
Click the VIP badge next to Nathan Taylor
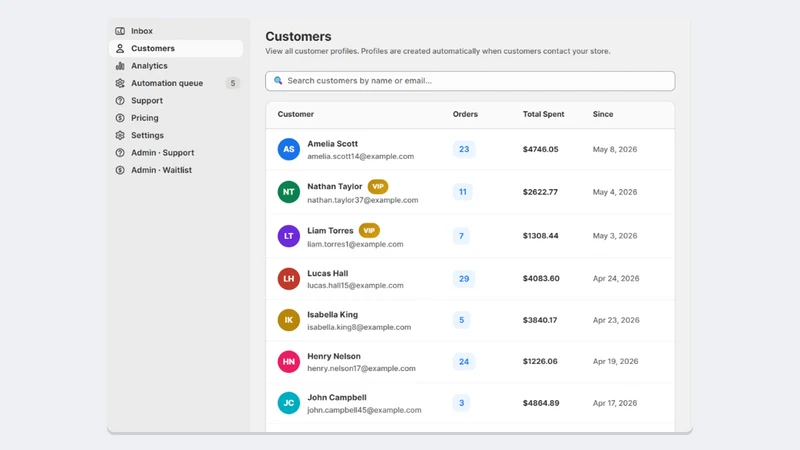tap(378, 186)
